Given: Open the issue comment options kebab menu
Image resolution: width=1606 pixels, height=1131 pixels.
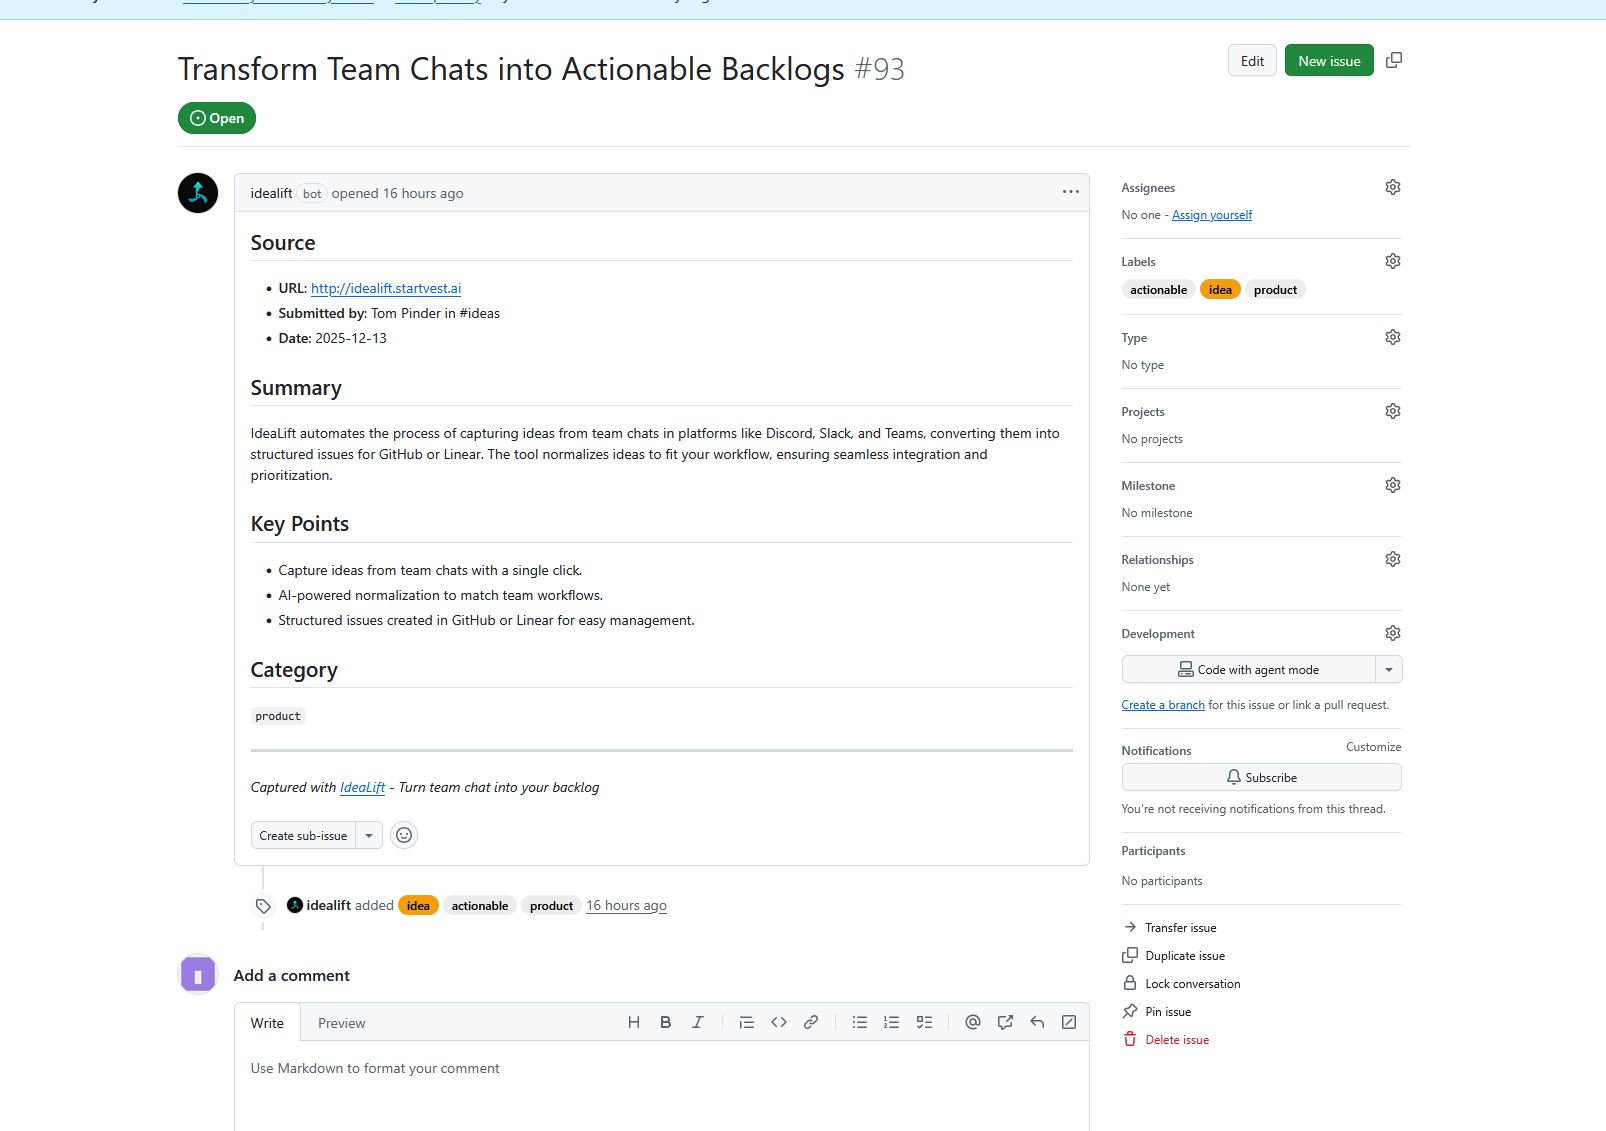Looking at the screenshot, I should coord(1070,192).
